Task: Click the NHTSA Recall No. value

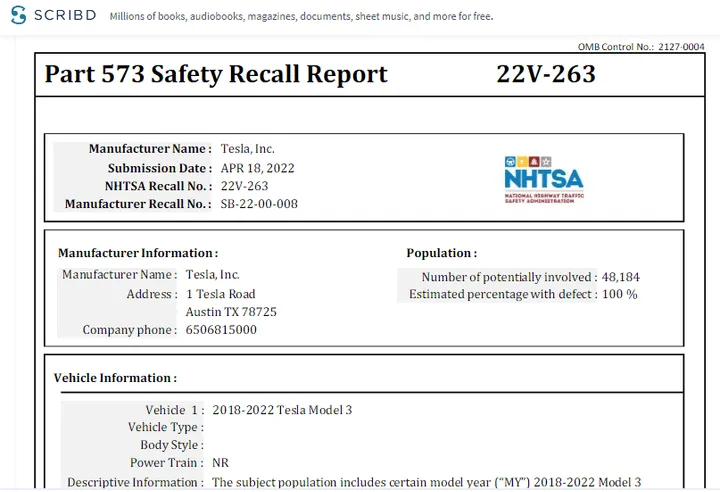Action: 244,186
